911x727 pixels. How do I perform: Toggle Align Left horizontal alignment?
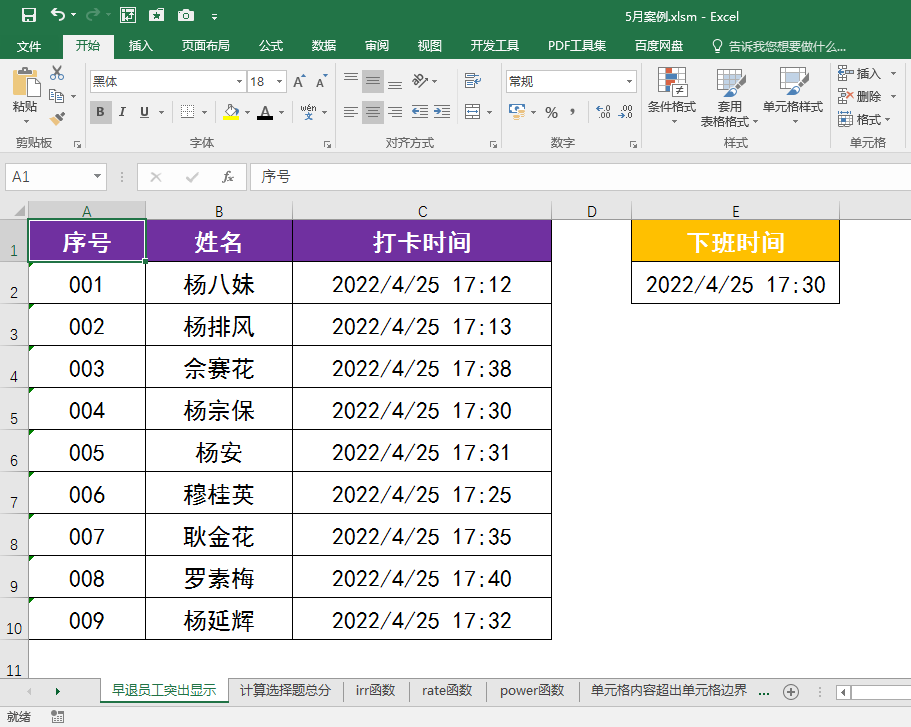[x=350, y=112]
